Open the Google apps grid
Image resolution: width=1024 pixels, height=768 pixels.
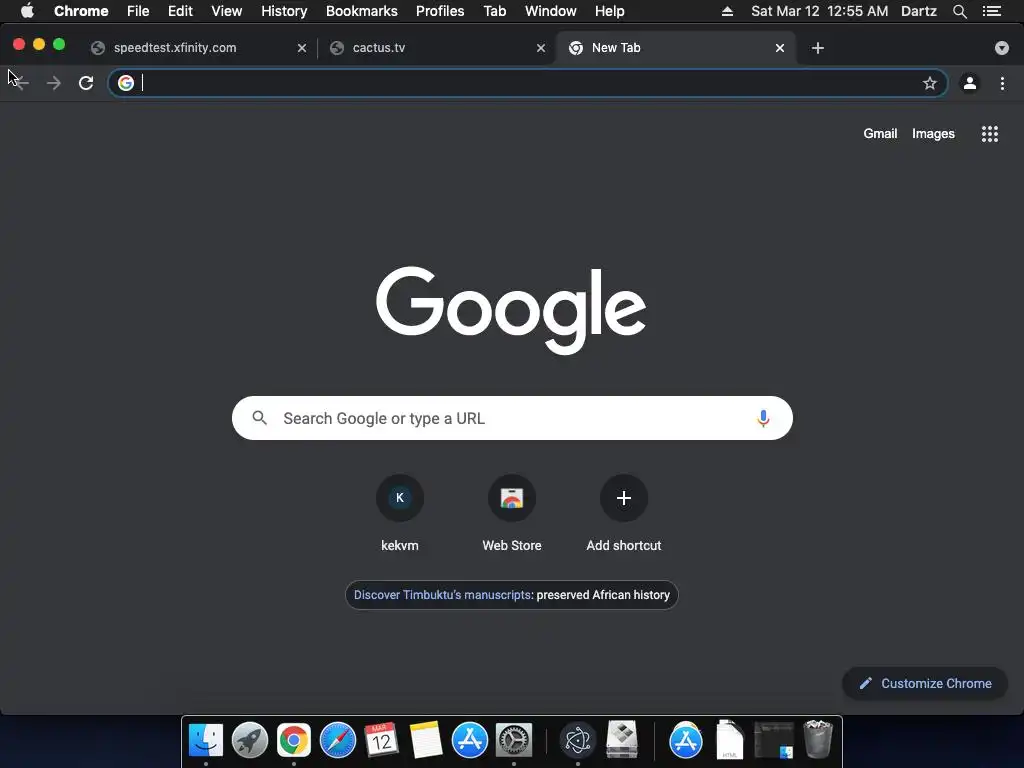pyautogui.click(x=989, y=134)
